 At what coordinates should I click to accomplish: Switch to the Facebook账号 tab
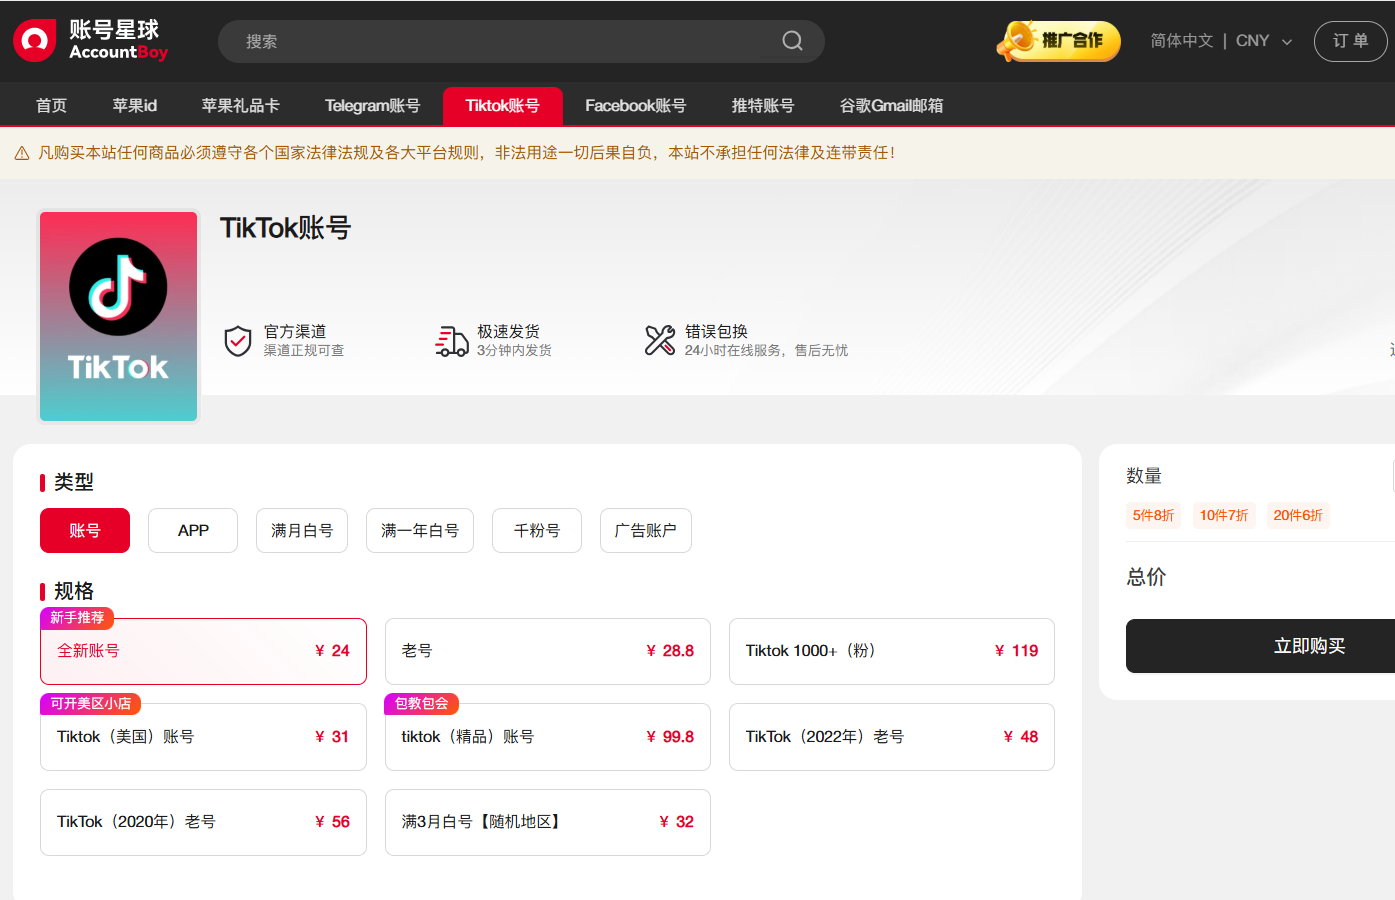(636, 106)
